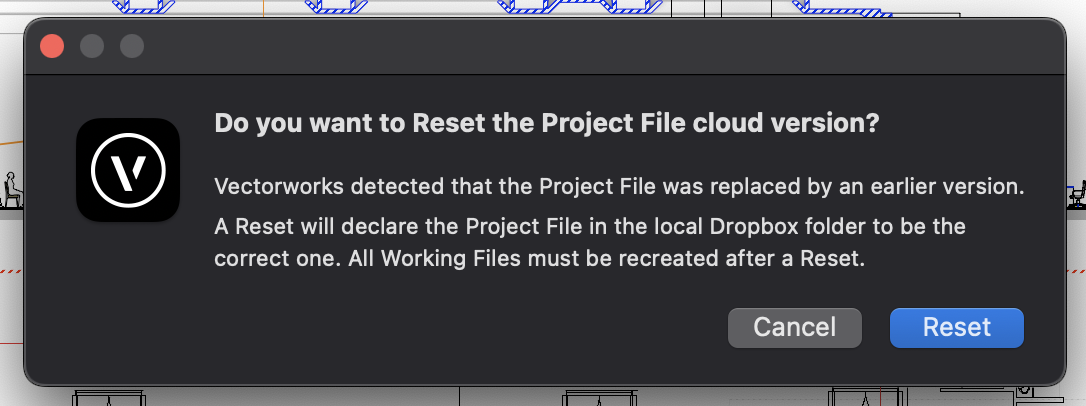Click the red dashed line left of dialog
This screenshot has width=1086, height=406.
pos(10,271)
